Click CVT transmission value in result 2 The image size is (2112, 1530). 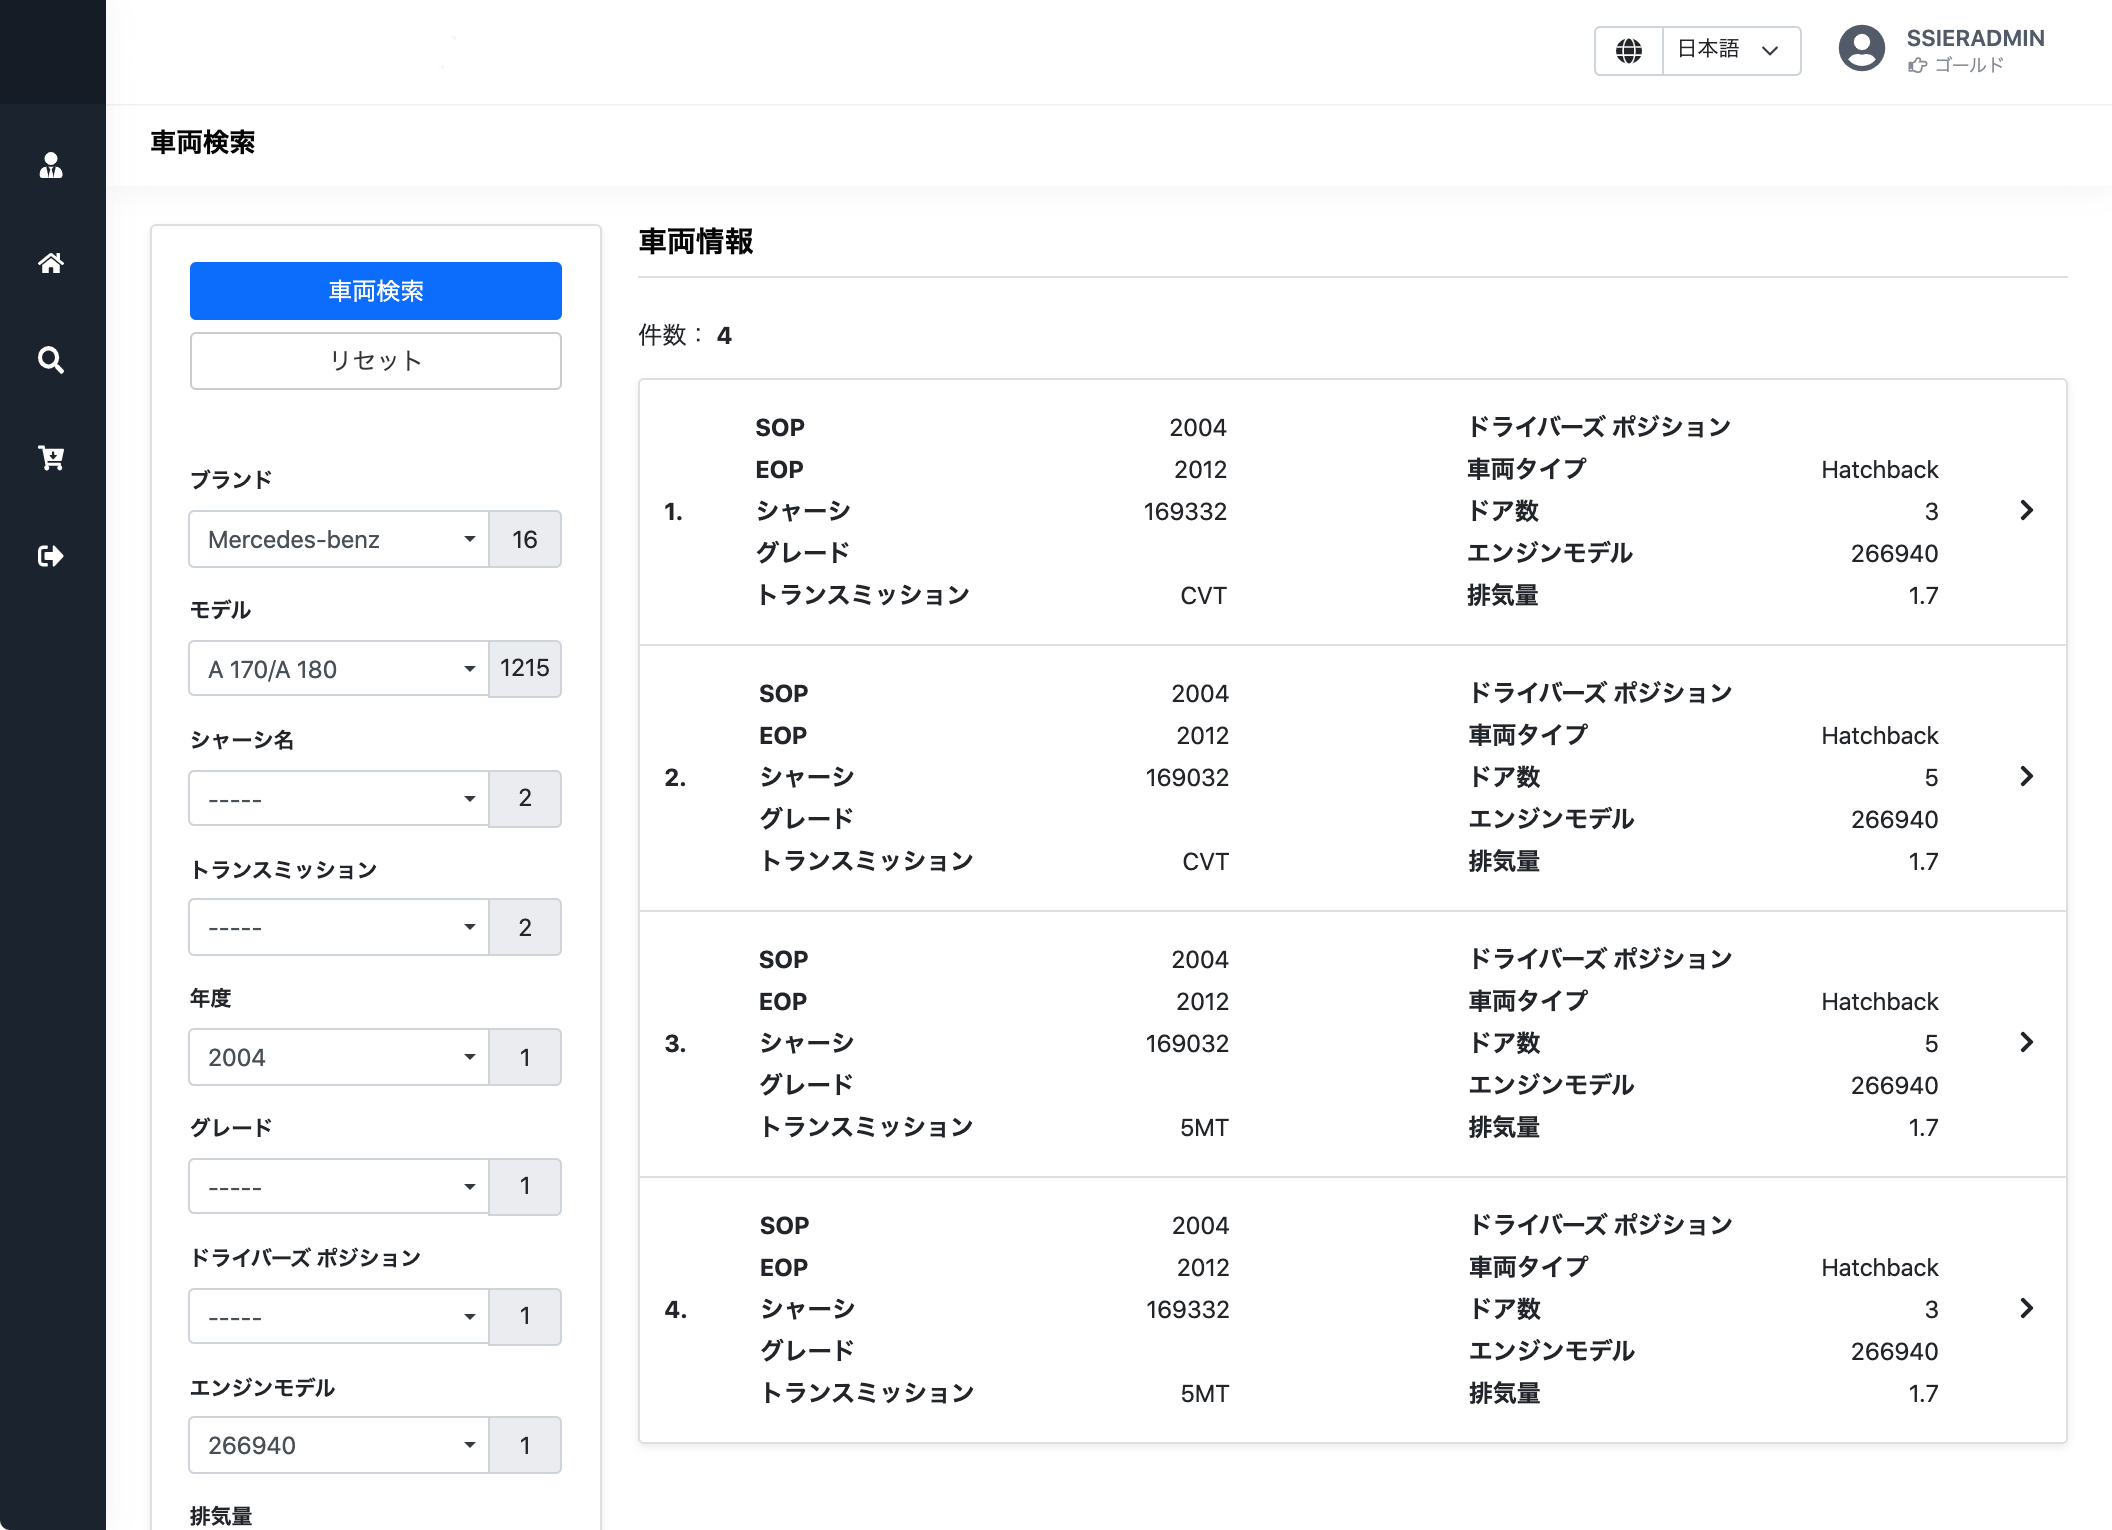[x=1205, y=861]
